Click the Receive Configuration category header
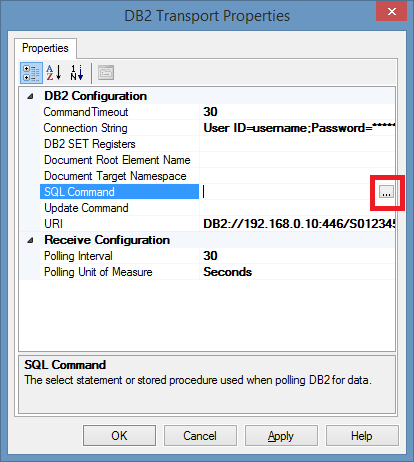414x462 pixels. pos(107,240)
